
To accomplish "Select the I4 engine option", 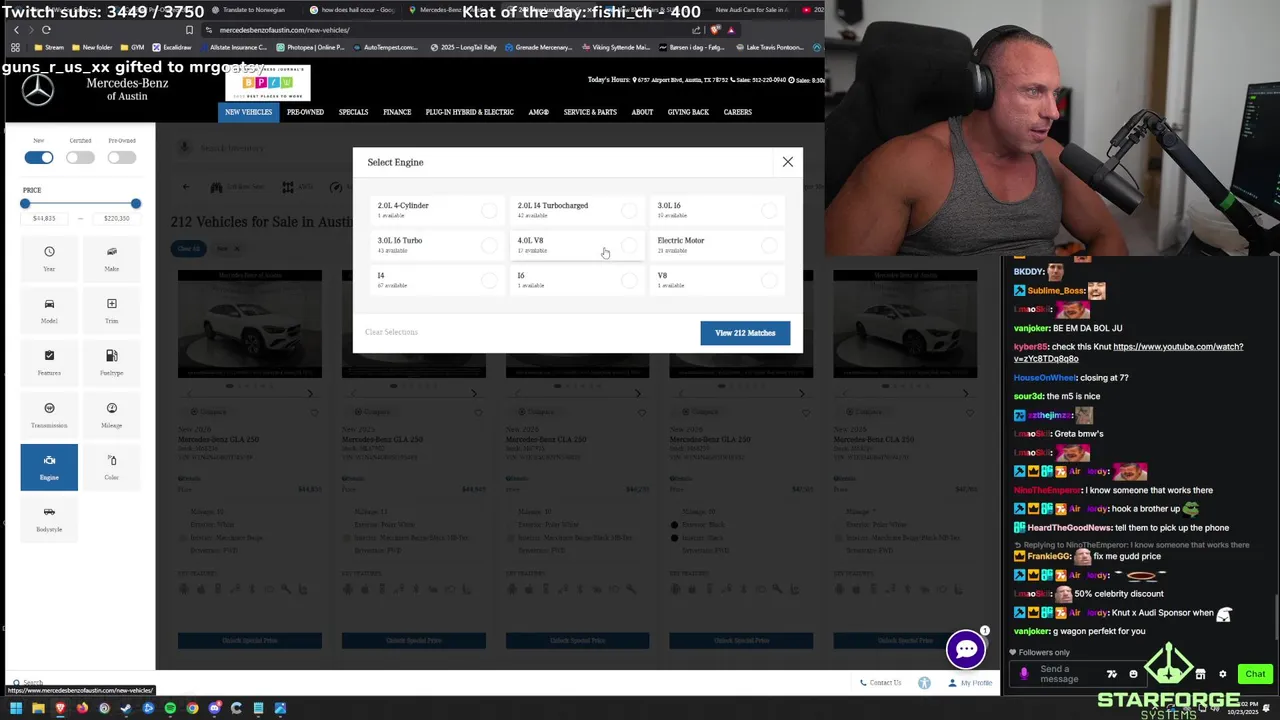I will click(x=437, y=280).
